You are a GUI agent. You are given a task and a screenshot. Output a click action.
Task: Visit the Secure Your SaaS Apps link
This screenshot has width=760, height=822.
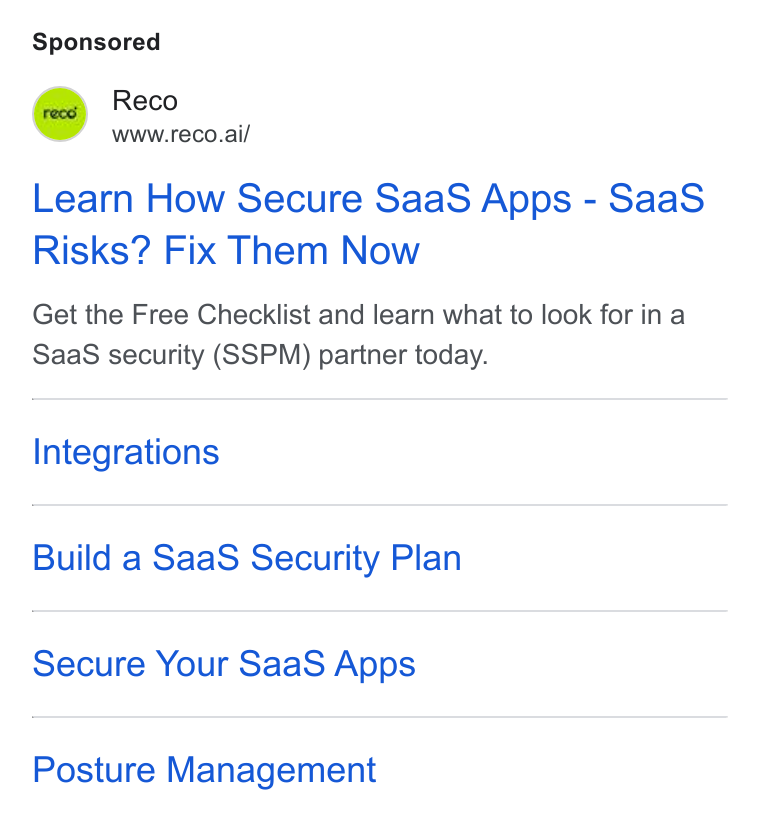224,664
